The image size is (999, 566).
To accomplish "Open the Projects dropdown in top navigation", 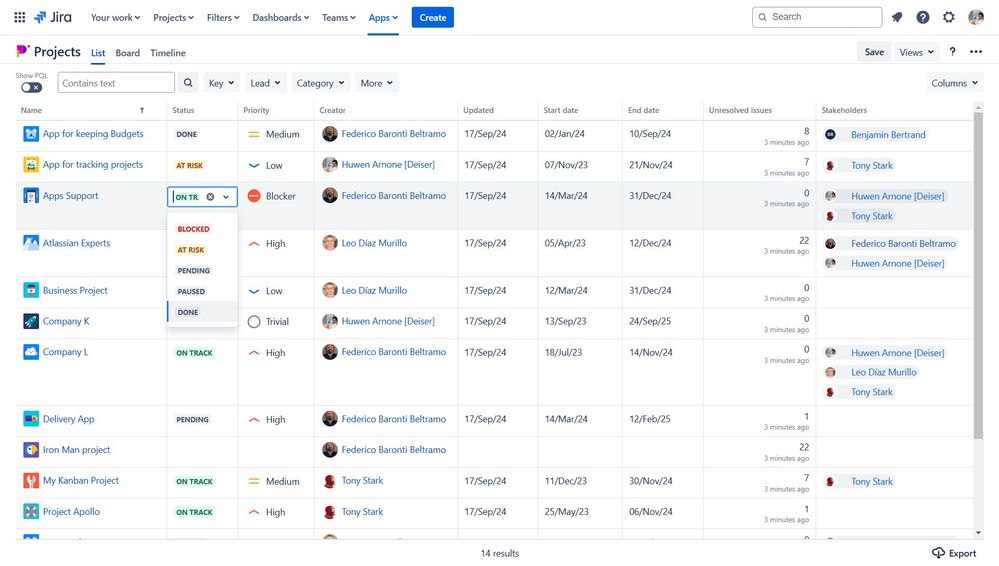I will coord(173,17).
